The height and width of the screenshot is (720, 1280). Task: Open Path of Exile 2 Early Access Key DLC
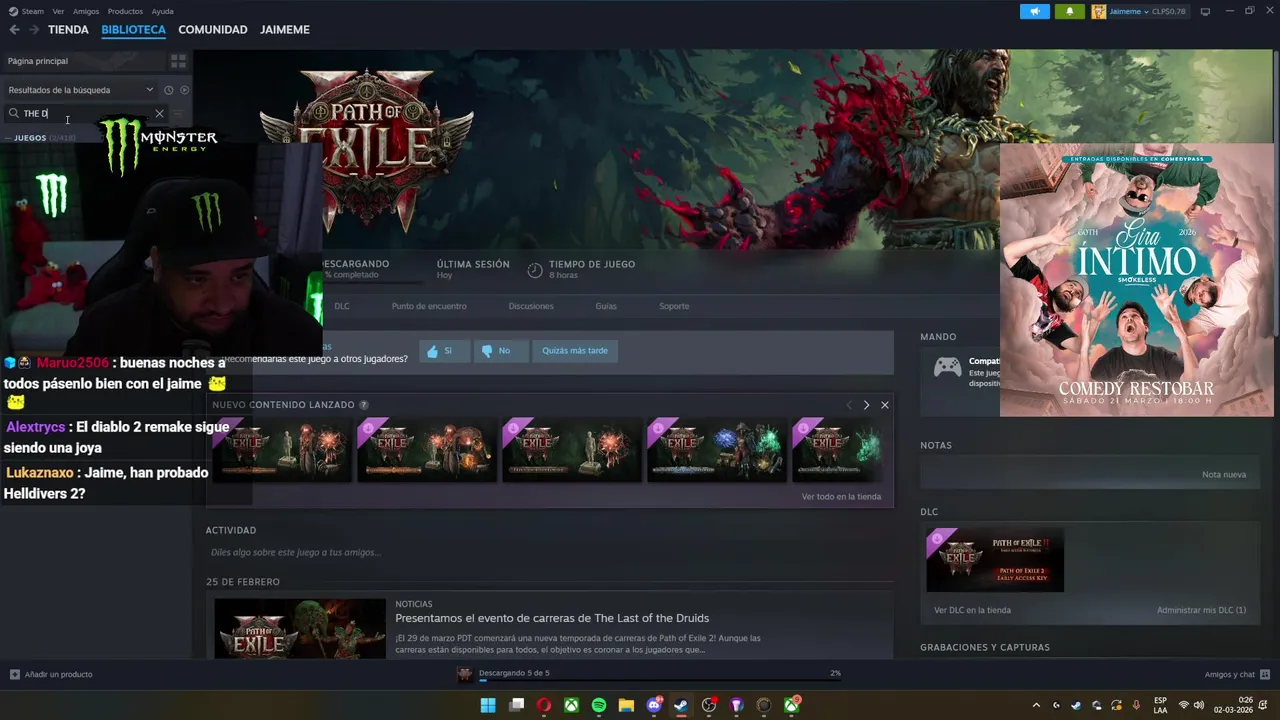click(995, 560)
